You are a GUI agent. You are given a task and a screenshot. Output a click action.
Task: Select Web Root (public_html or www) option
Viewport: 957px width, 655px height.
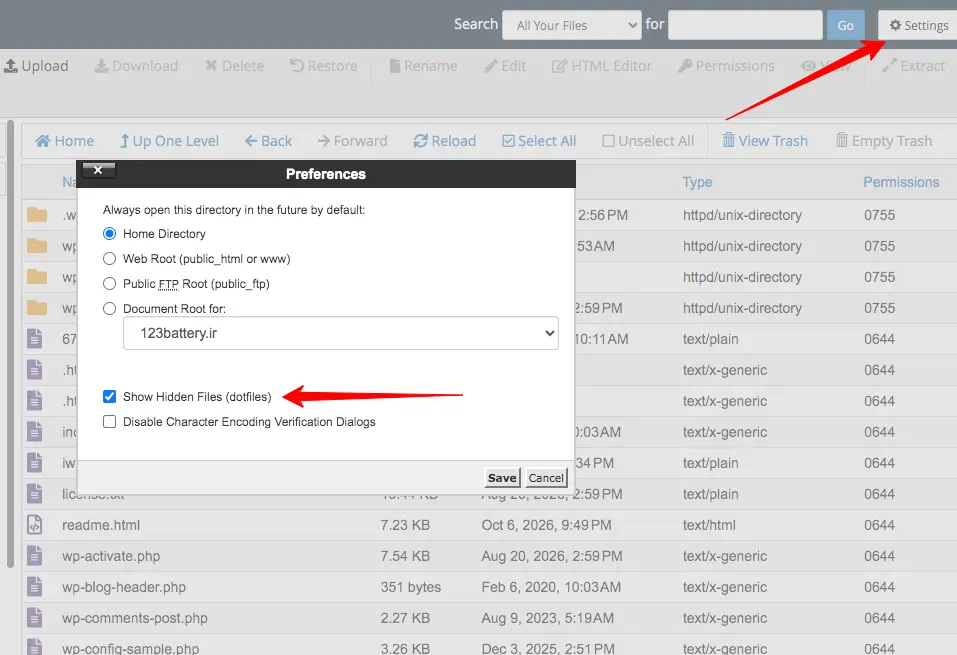tap(109, 259)
